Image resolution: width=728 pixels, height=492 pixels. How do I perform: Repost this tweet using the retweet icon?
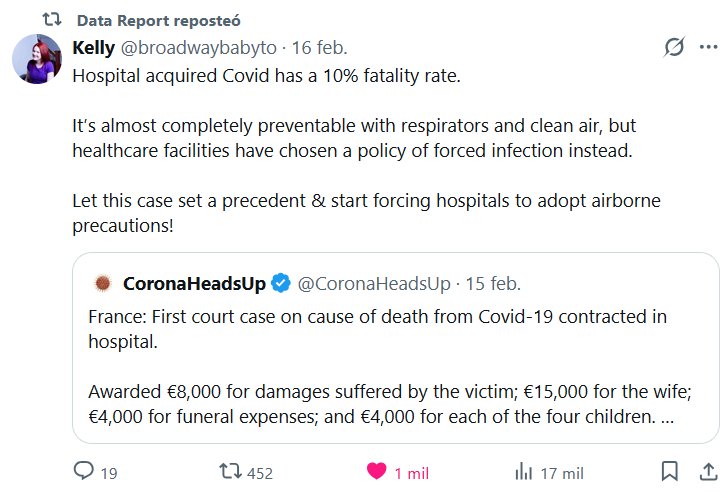[x=228, y=471]
